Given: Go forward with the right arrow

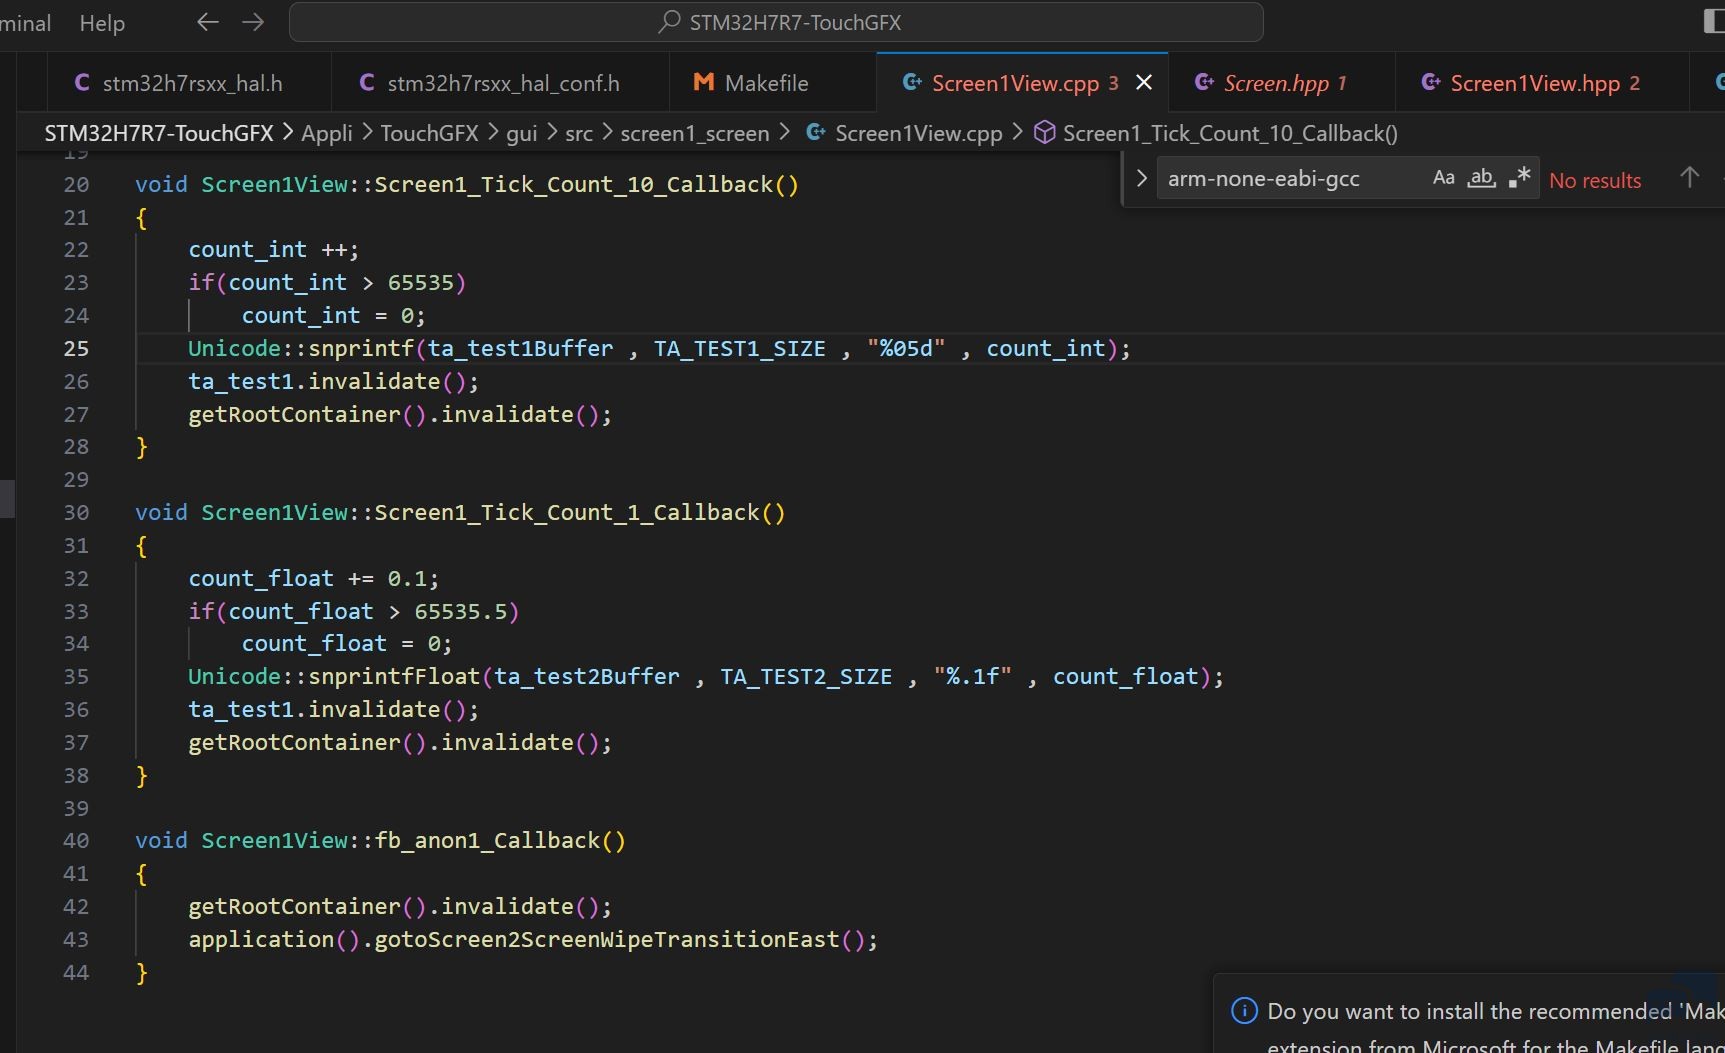Looking at the screenshot, I should [x=253, y=22].
